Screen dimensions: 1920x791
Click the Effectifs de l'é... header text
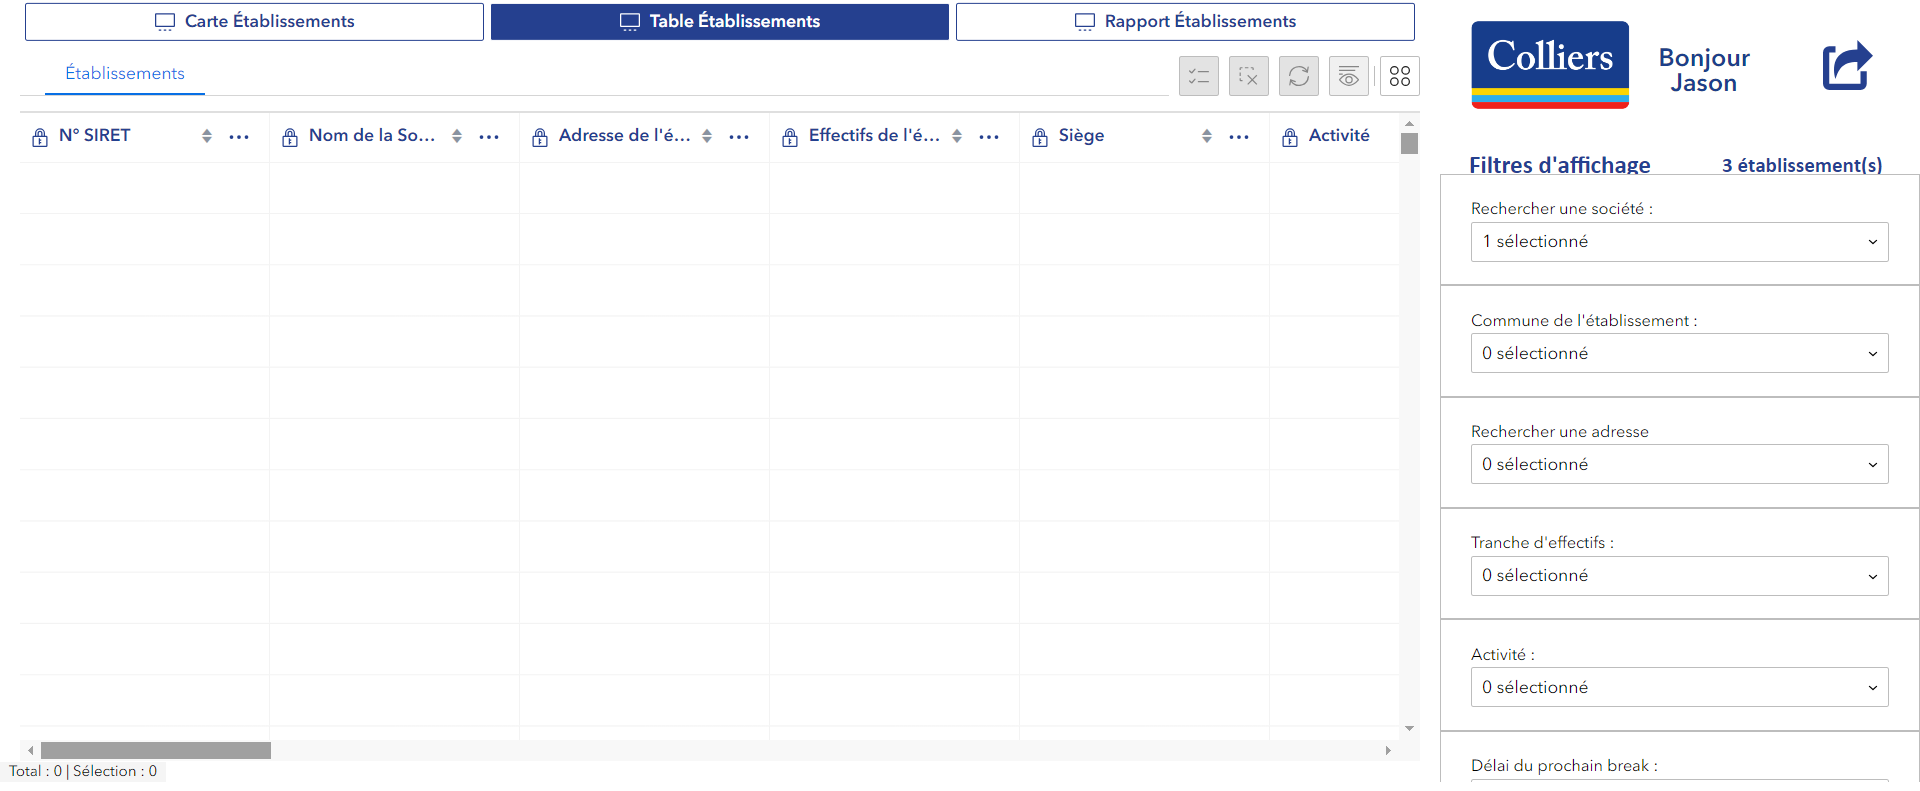click(x=874, y=135)
